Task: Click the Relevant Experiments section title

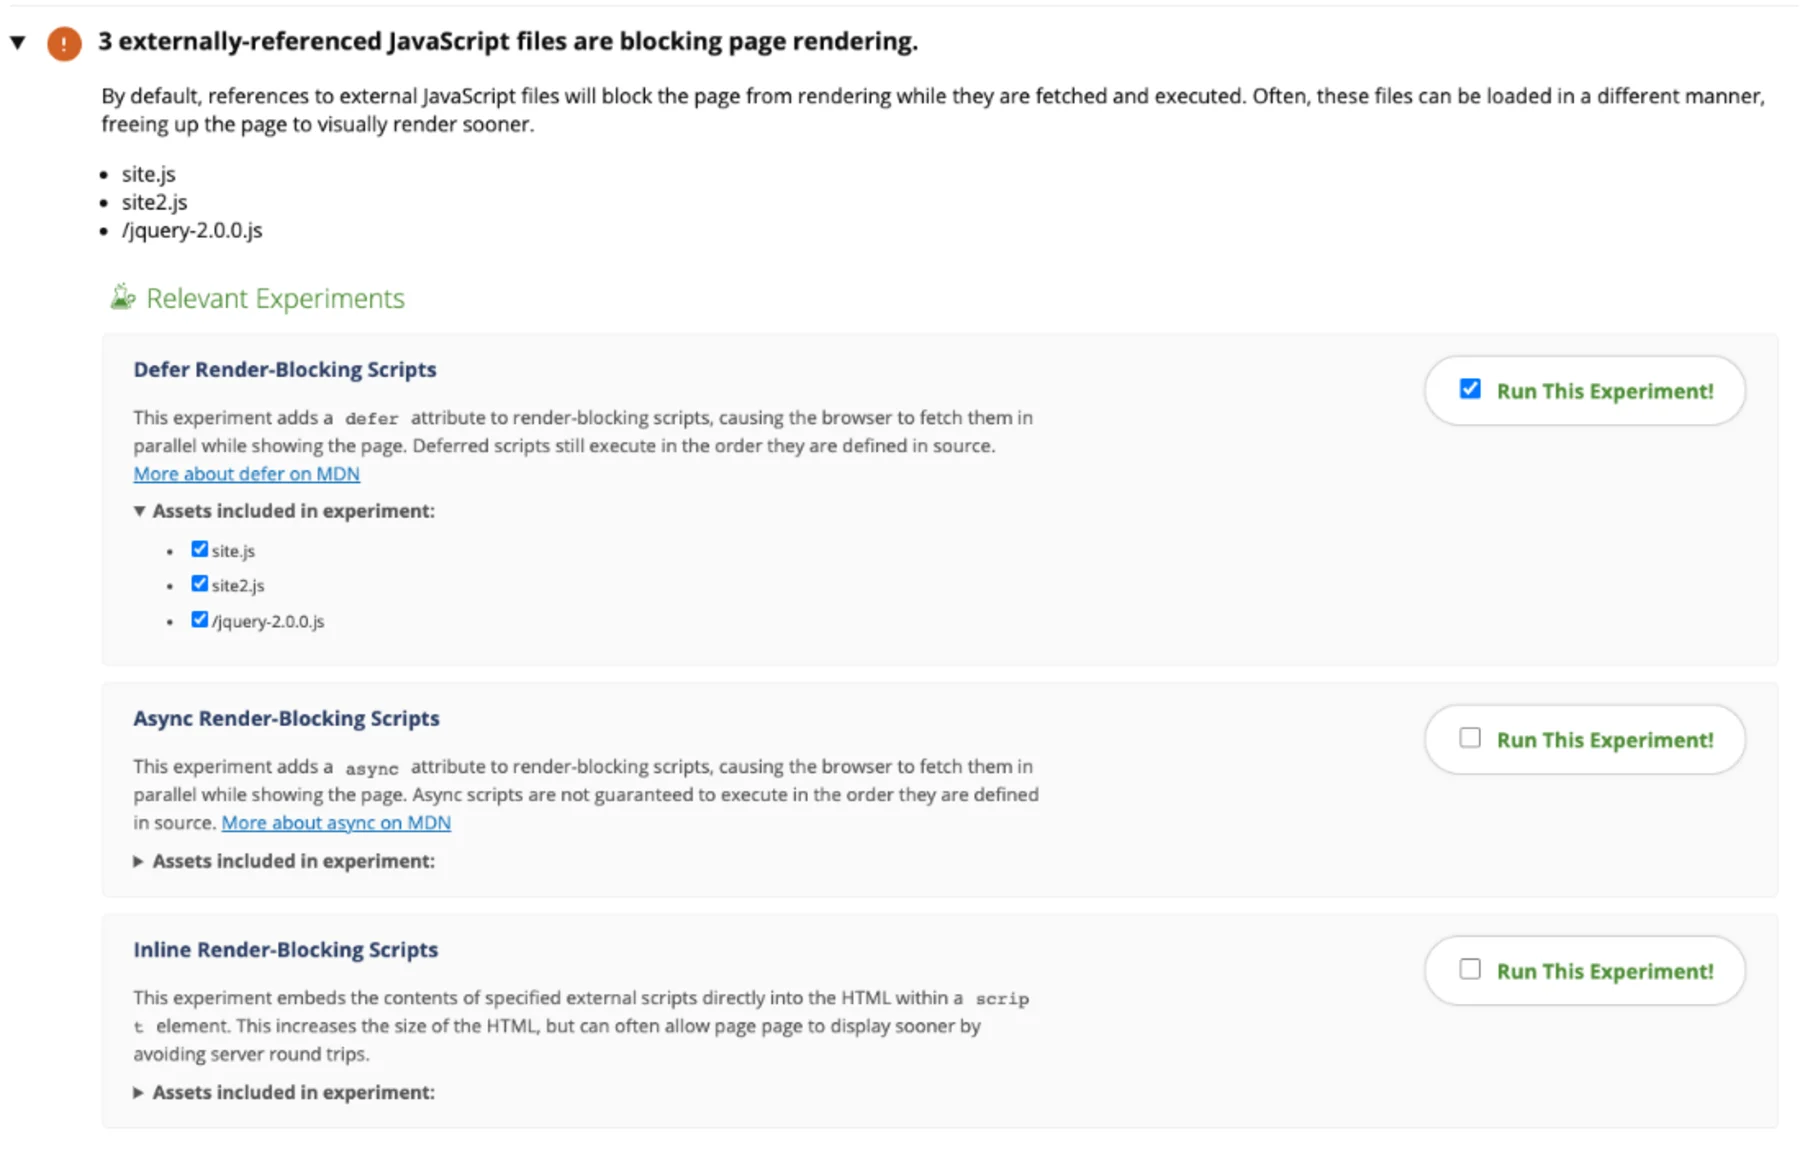Action: point(275,297)
